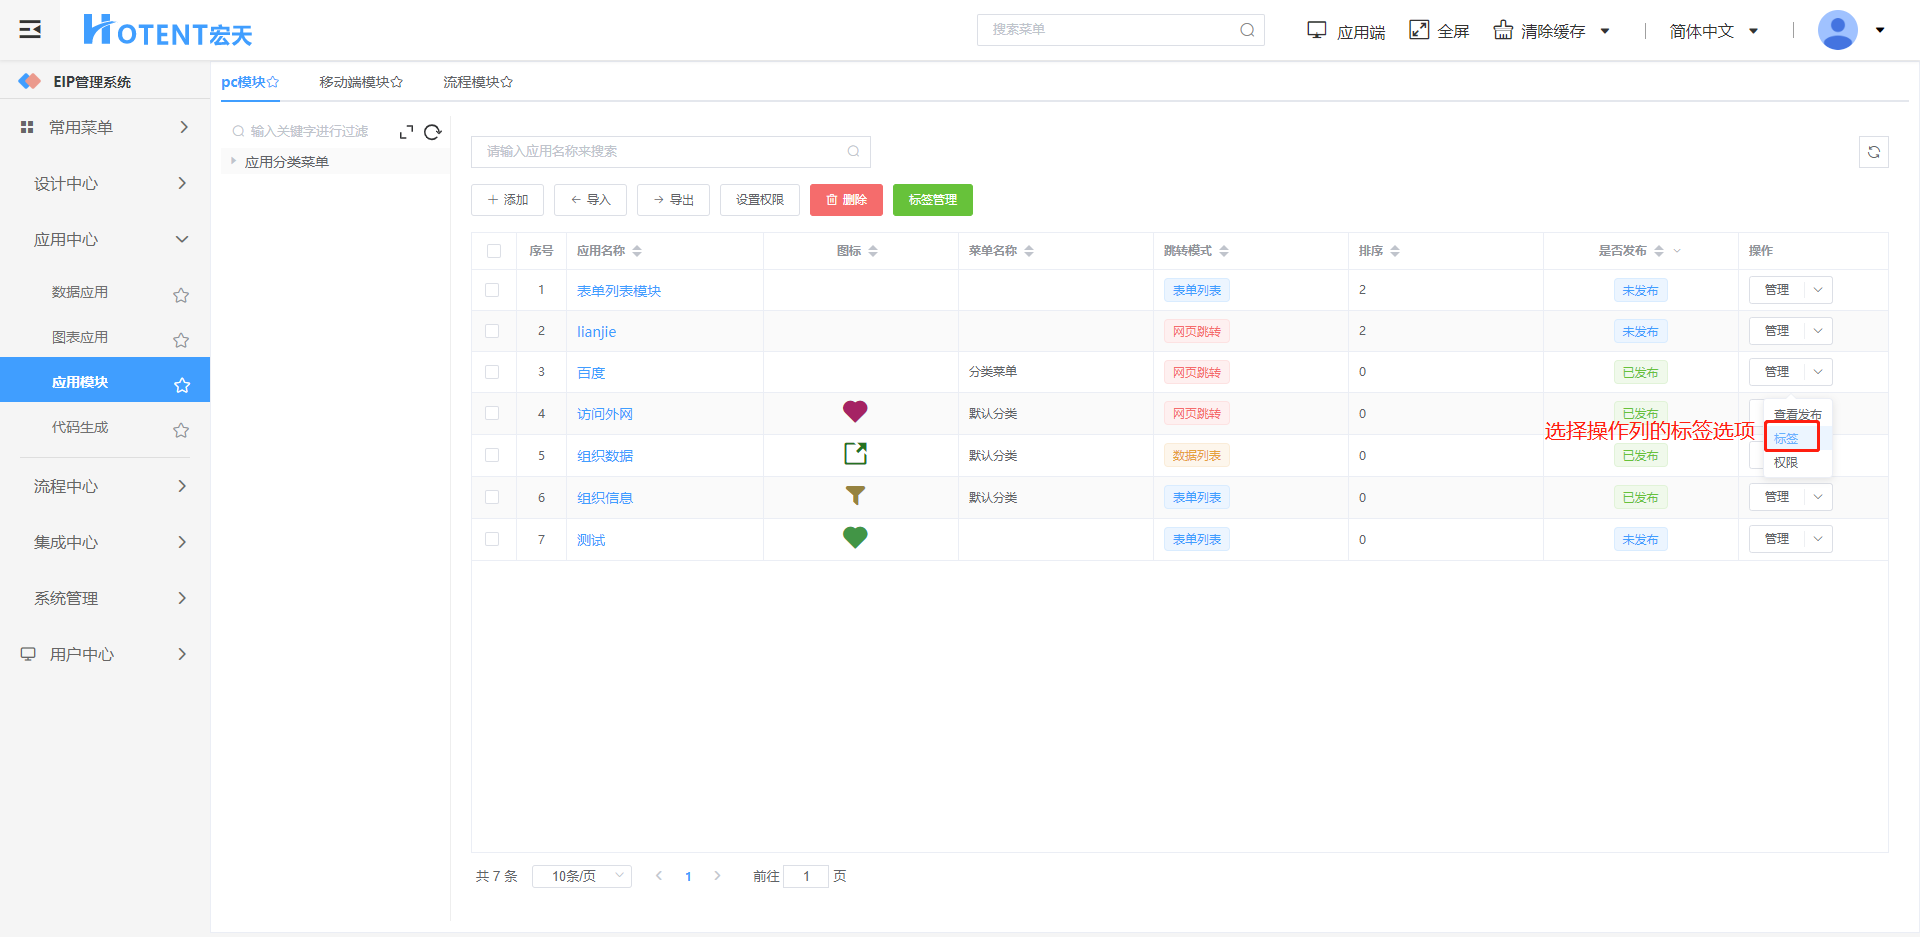Click the tree reload icon beside filter
This screenshot has height=937, width=1920.
coord(433,132)
